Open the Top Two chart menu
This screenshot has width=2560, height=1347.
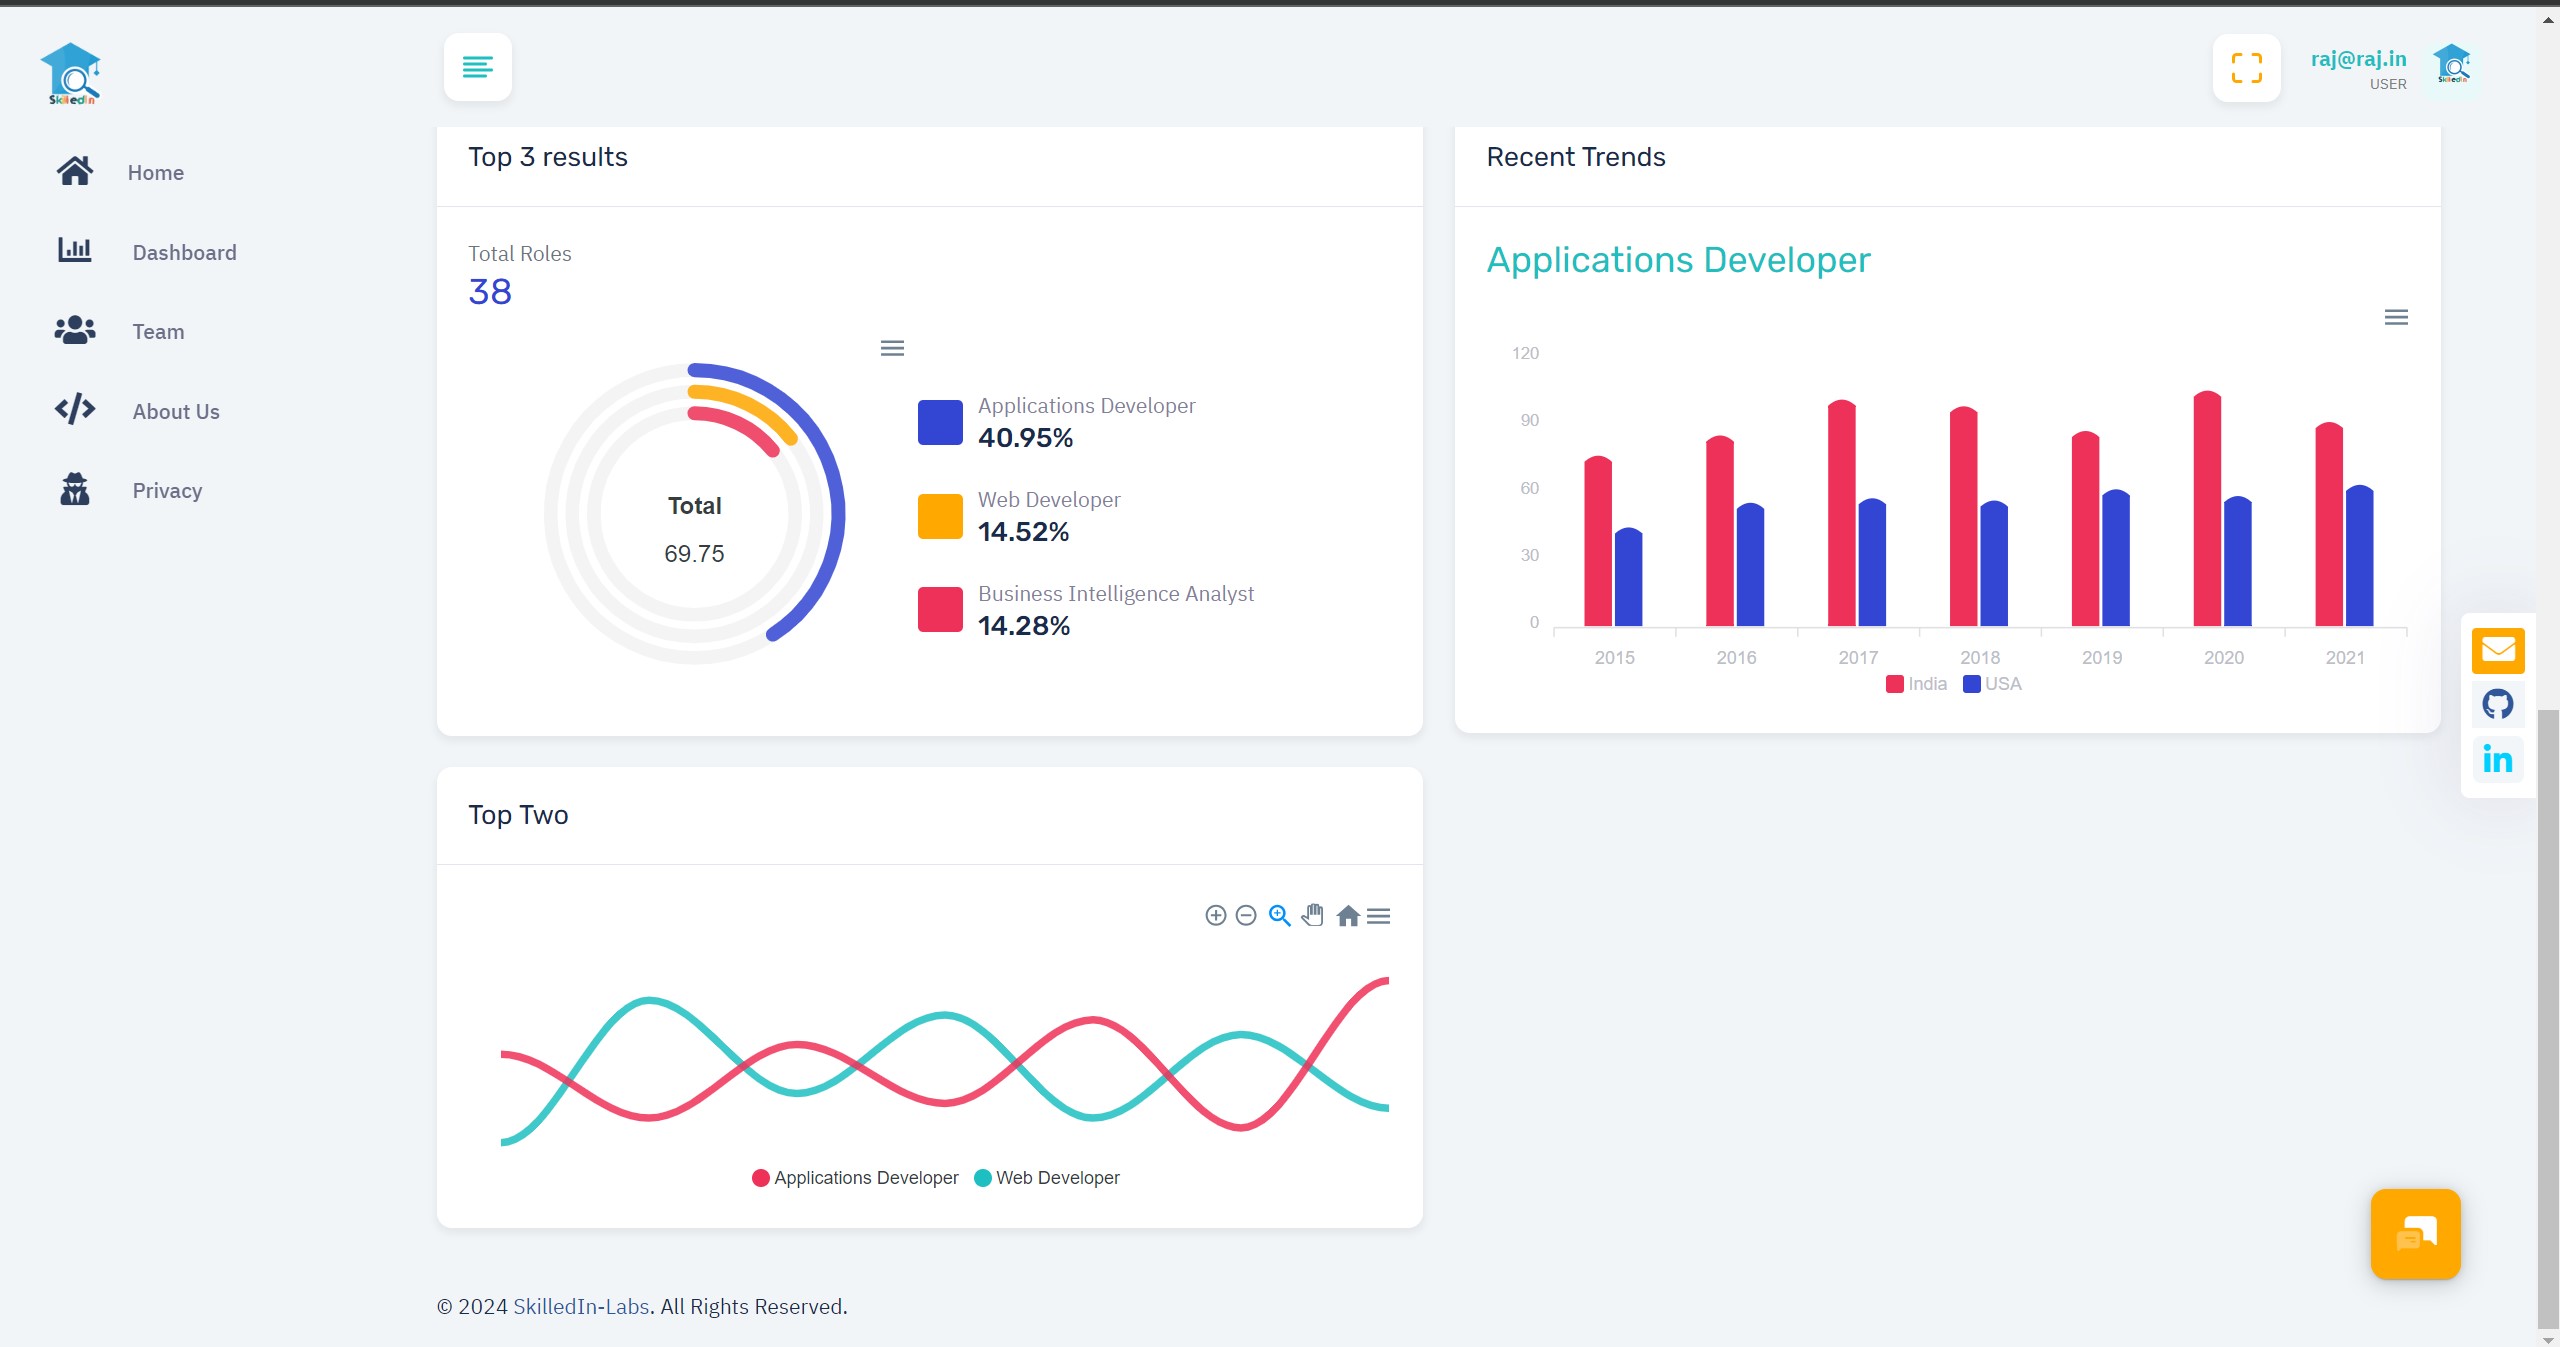pyautogui.click(x=1379, y=915)
